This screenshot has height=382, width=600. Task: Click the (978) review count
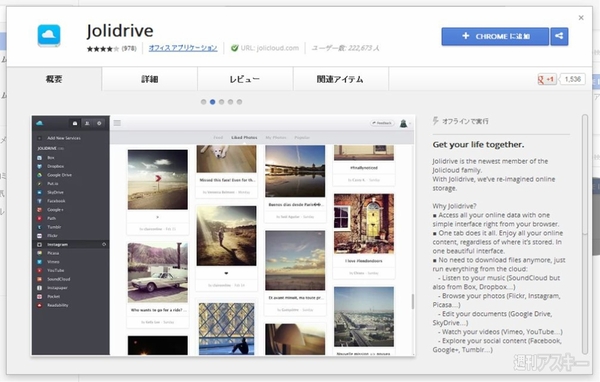coord(129,49)
